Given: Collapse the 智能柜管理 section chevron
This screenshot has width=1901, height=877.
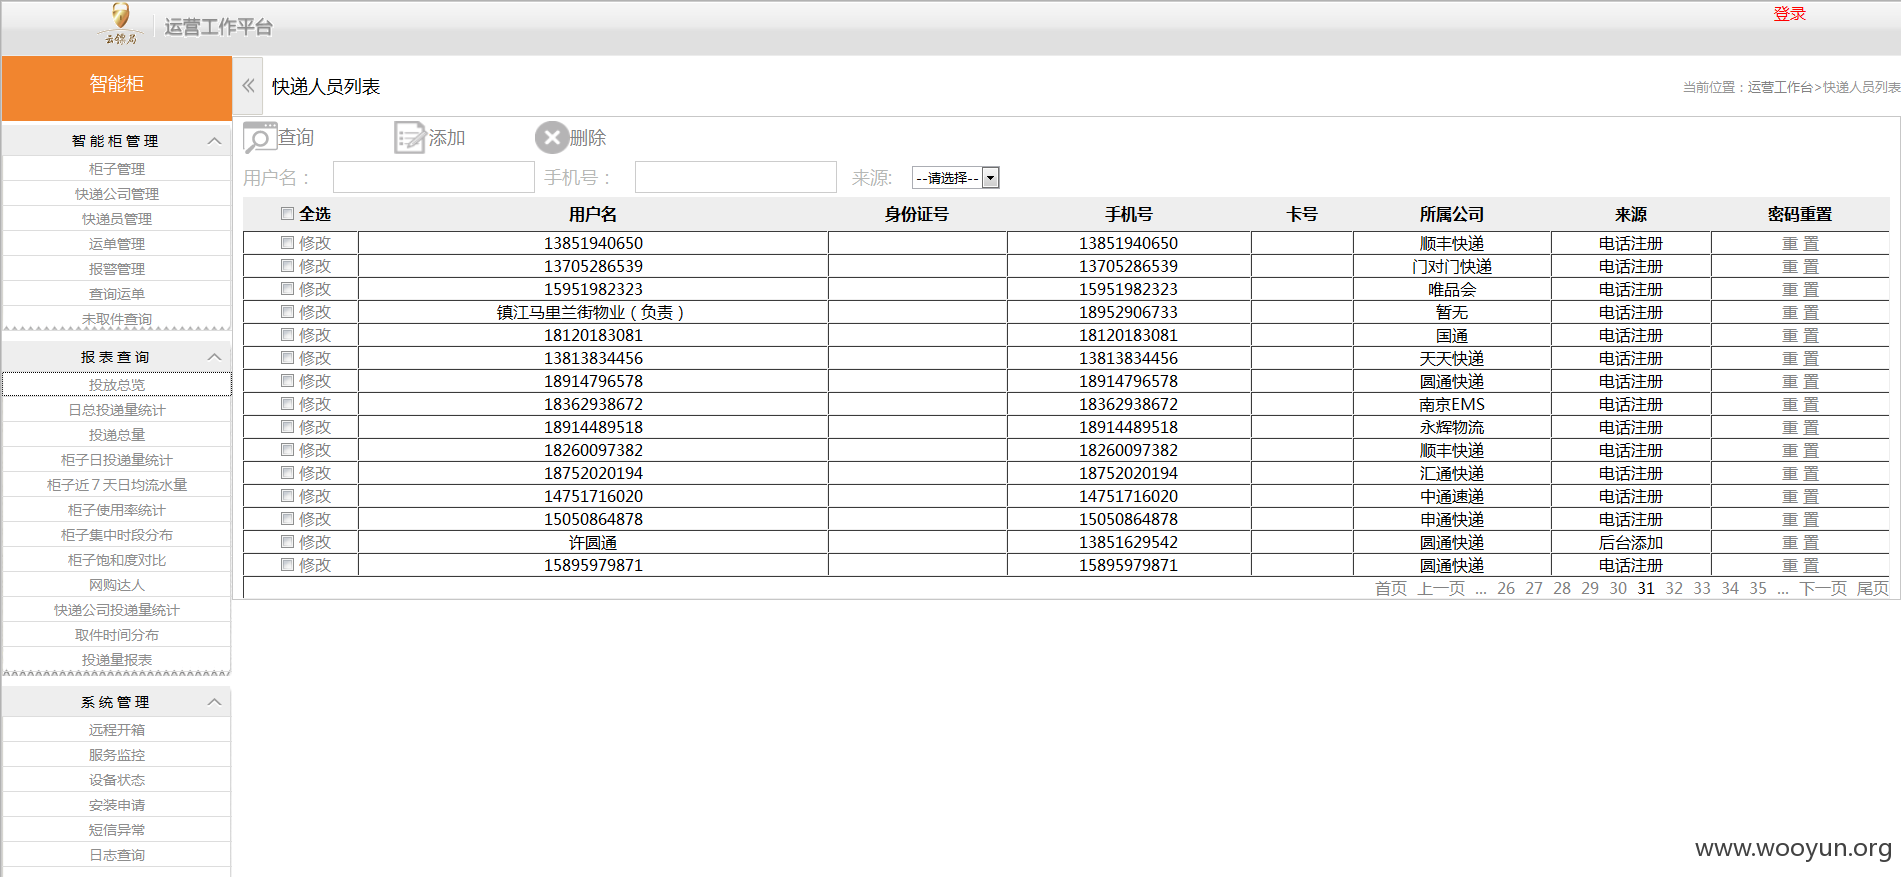Looking at the screenshot, I should click(214, 141).
